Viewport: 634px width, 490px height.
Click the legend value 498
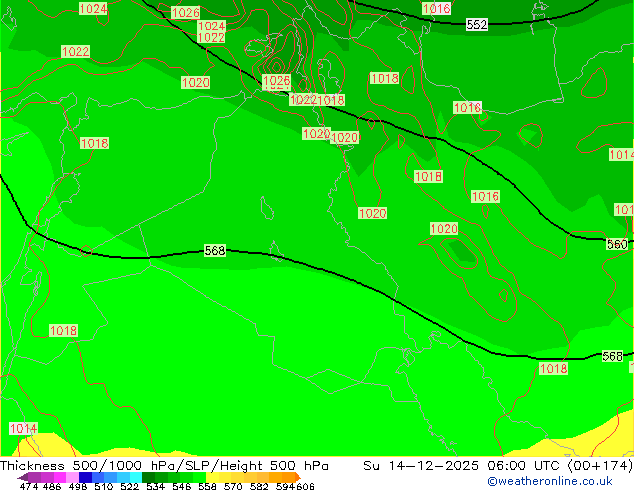pyautogui.click(x=78, y=486)
